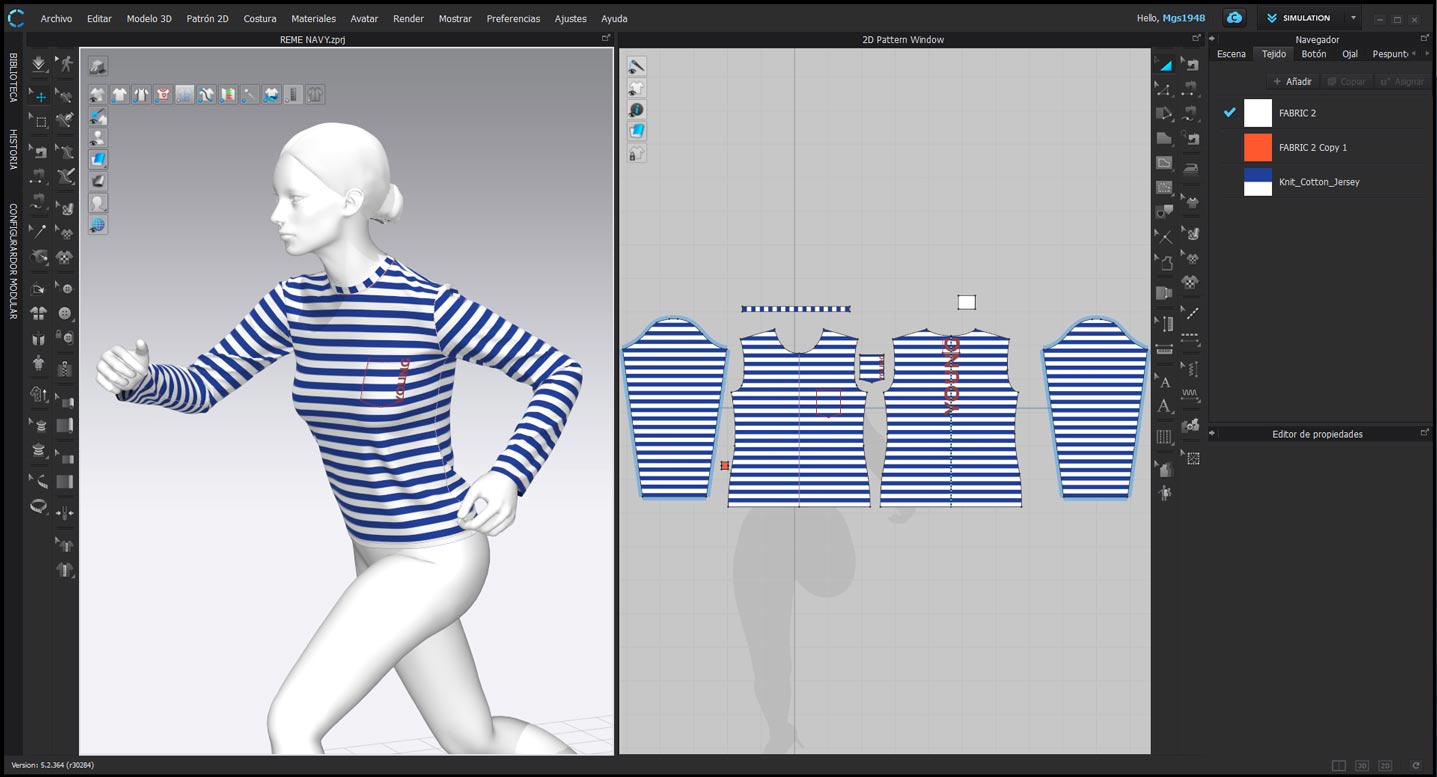
Task: Choose the Select/Move cross tool
Action: [x=41, y=96]
